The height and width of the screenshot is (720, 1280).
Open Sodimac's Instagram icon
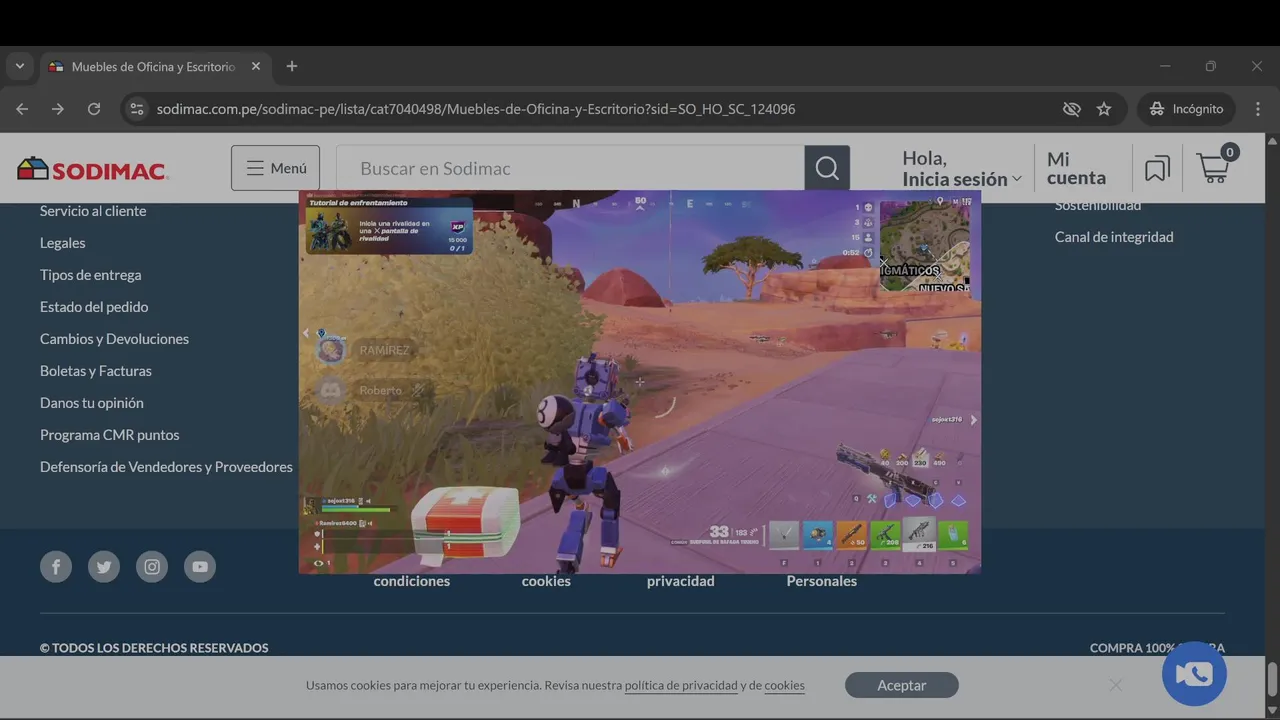click(152, 567)
